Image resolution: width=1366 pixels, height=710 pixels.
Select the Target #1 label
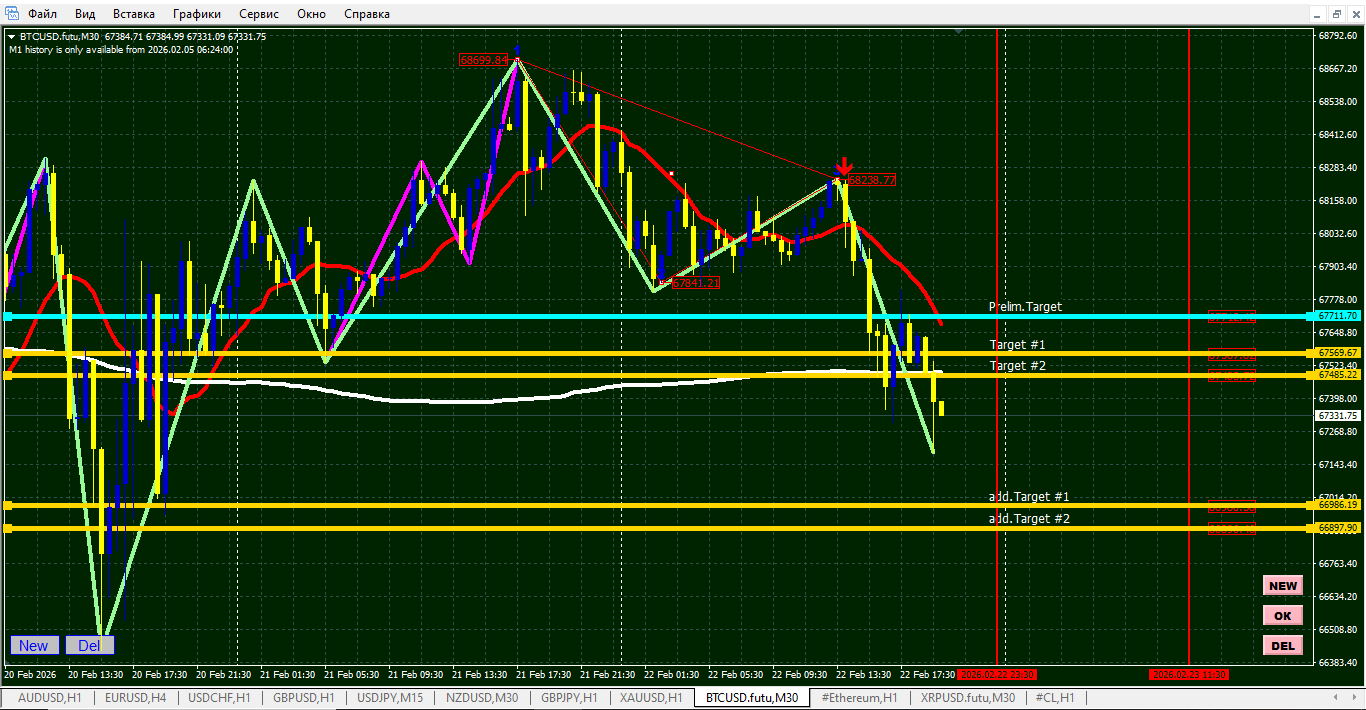click(x=1018, y=344)
